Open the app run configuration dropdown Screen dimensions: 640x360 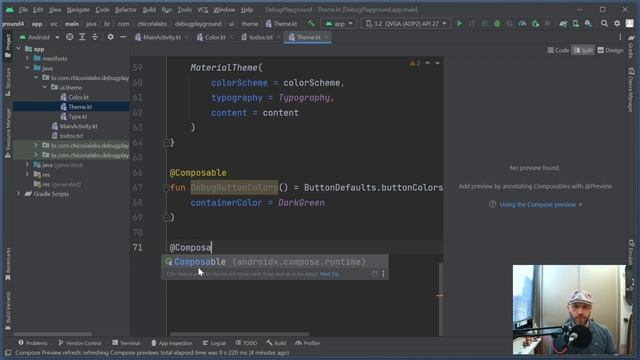point(339,24)
